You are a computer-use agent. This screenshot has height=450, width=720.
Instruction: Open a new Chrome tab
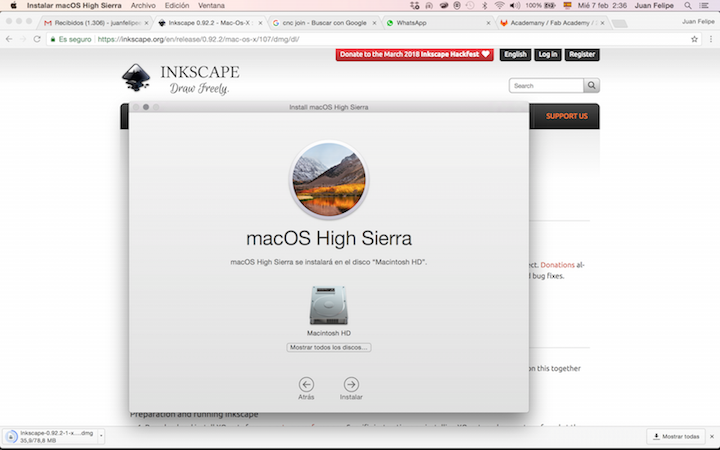619,23
